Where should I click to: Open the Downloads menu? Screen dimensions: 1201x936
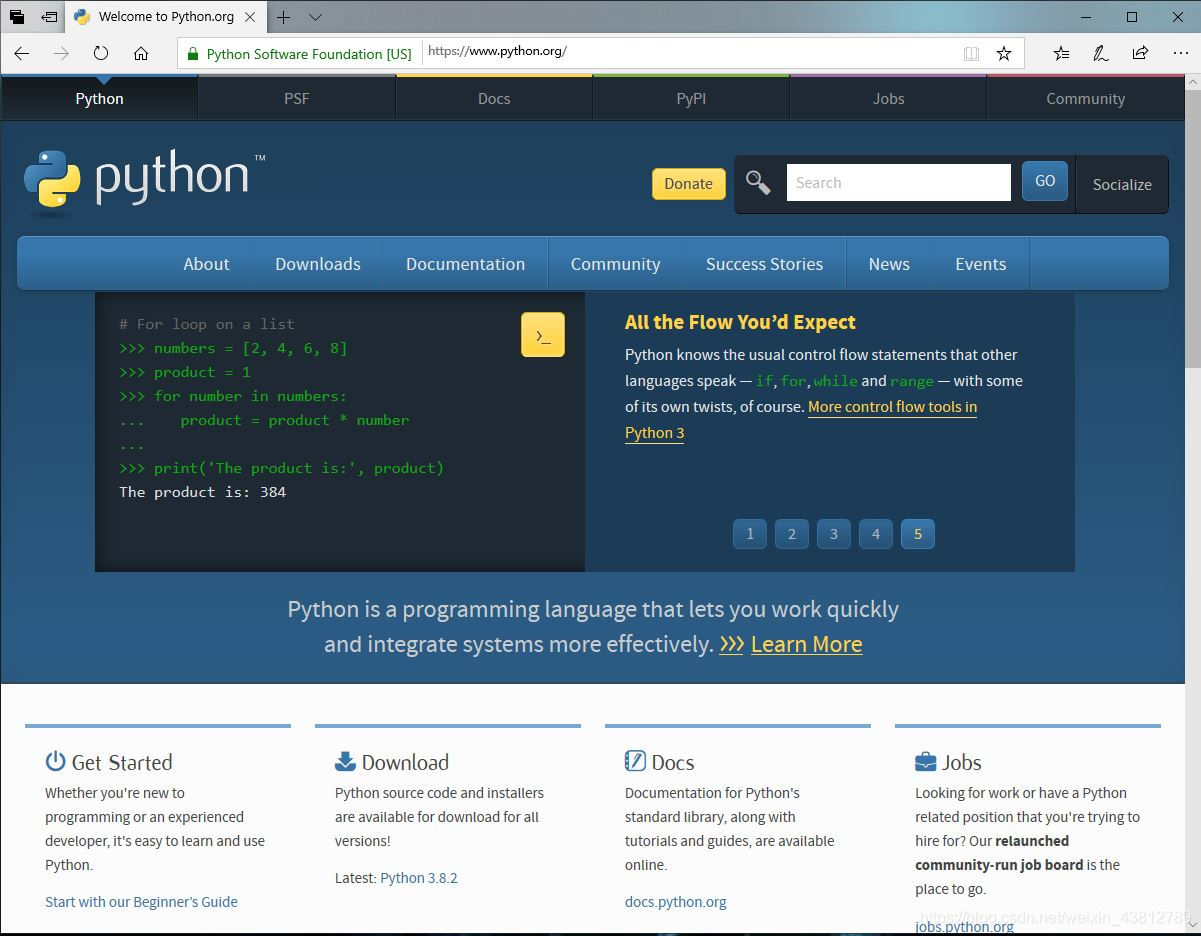(318, 264)
